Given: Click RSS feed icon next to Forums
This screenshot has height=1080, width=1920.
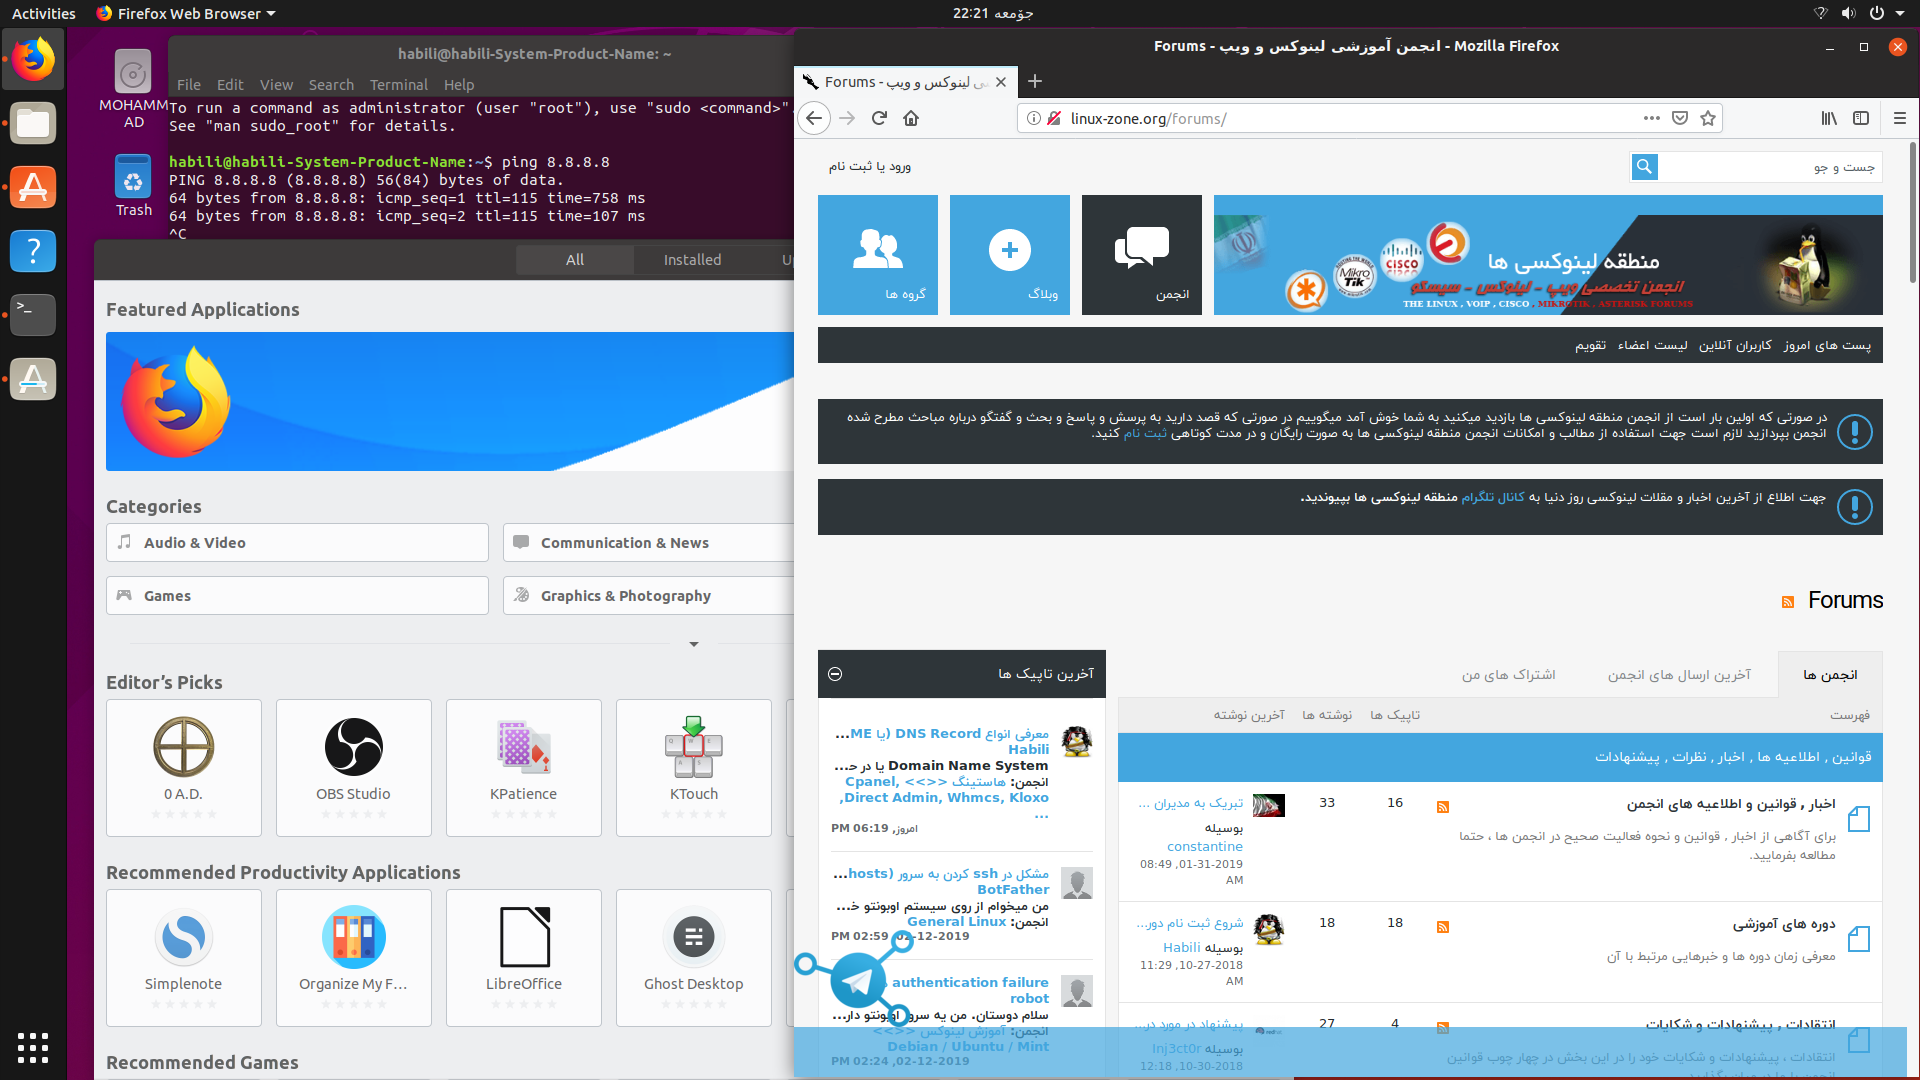Looking at the screenshot, I should 1788,602.
